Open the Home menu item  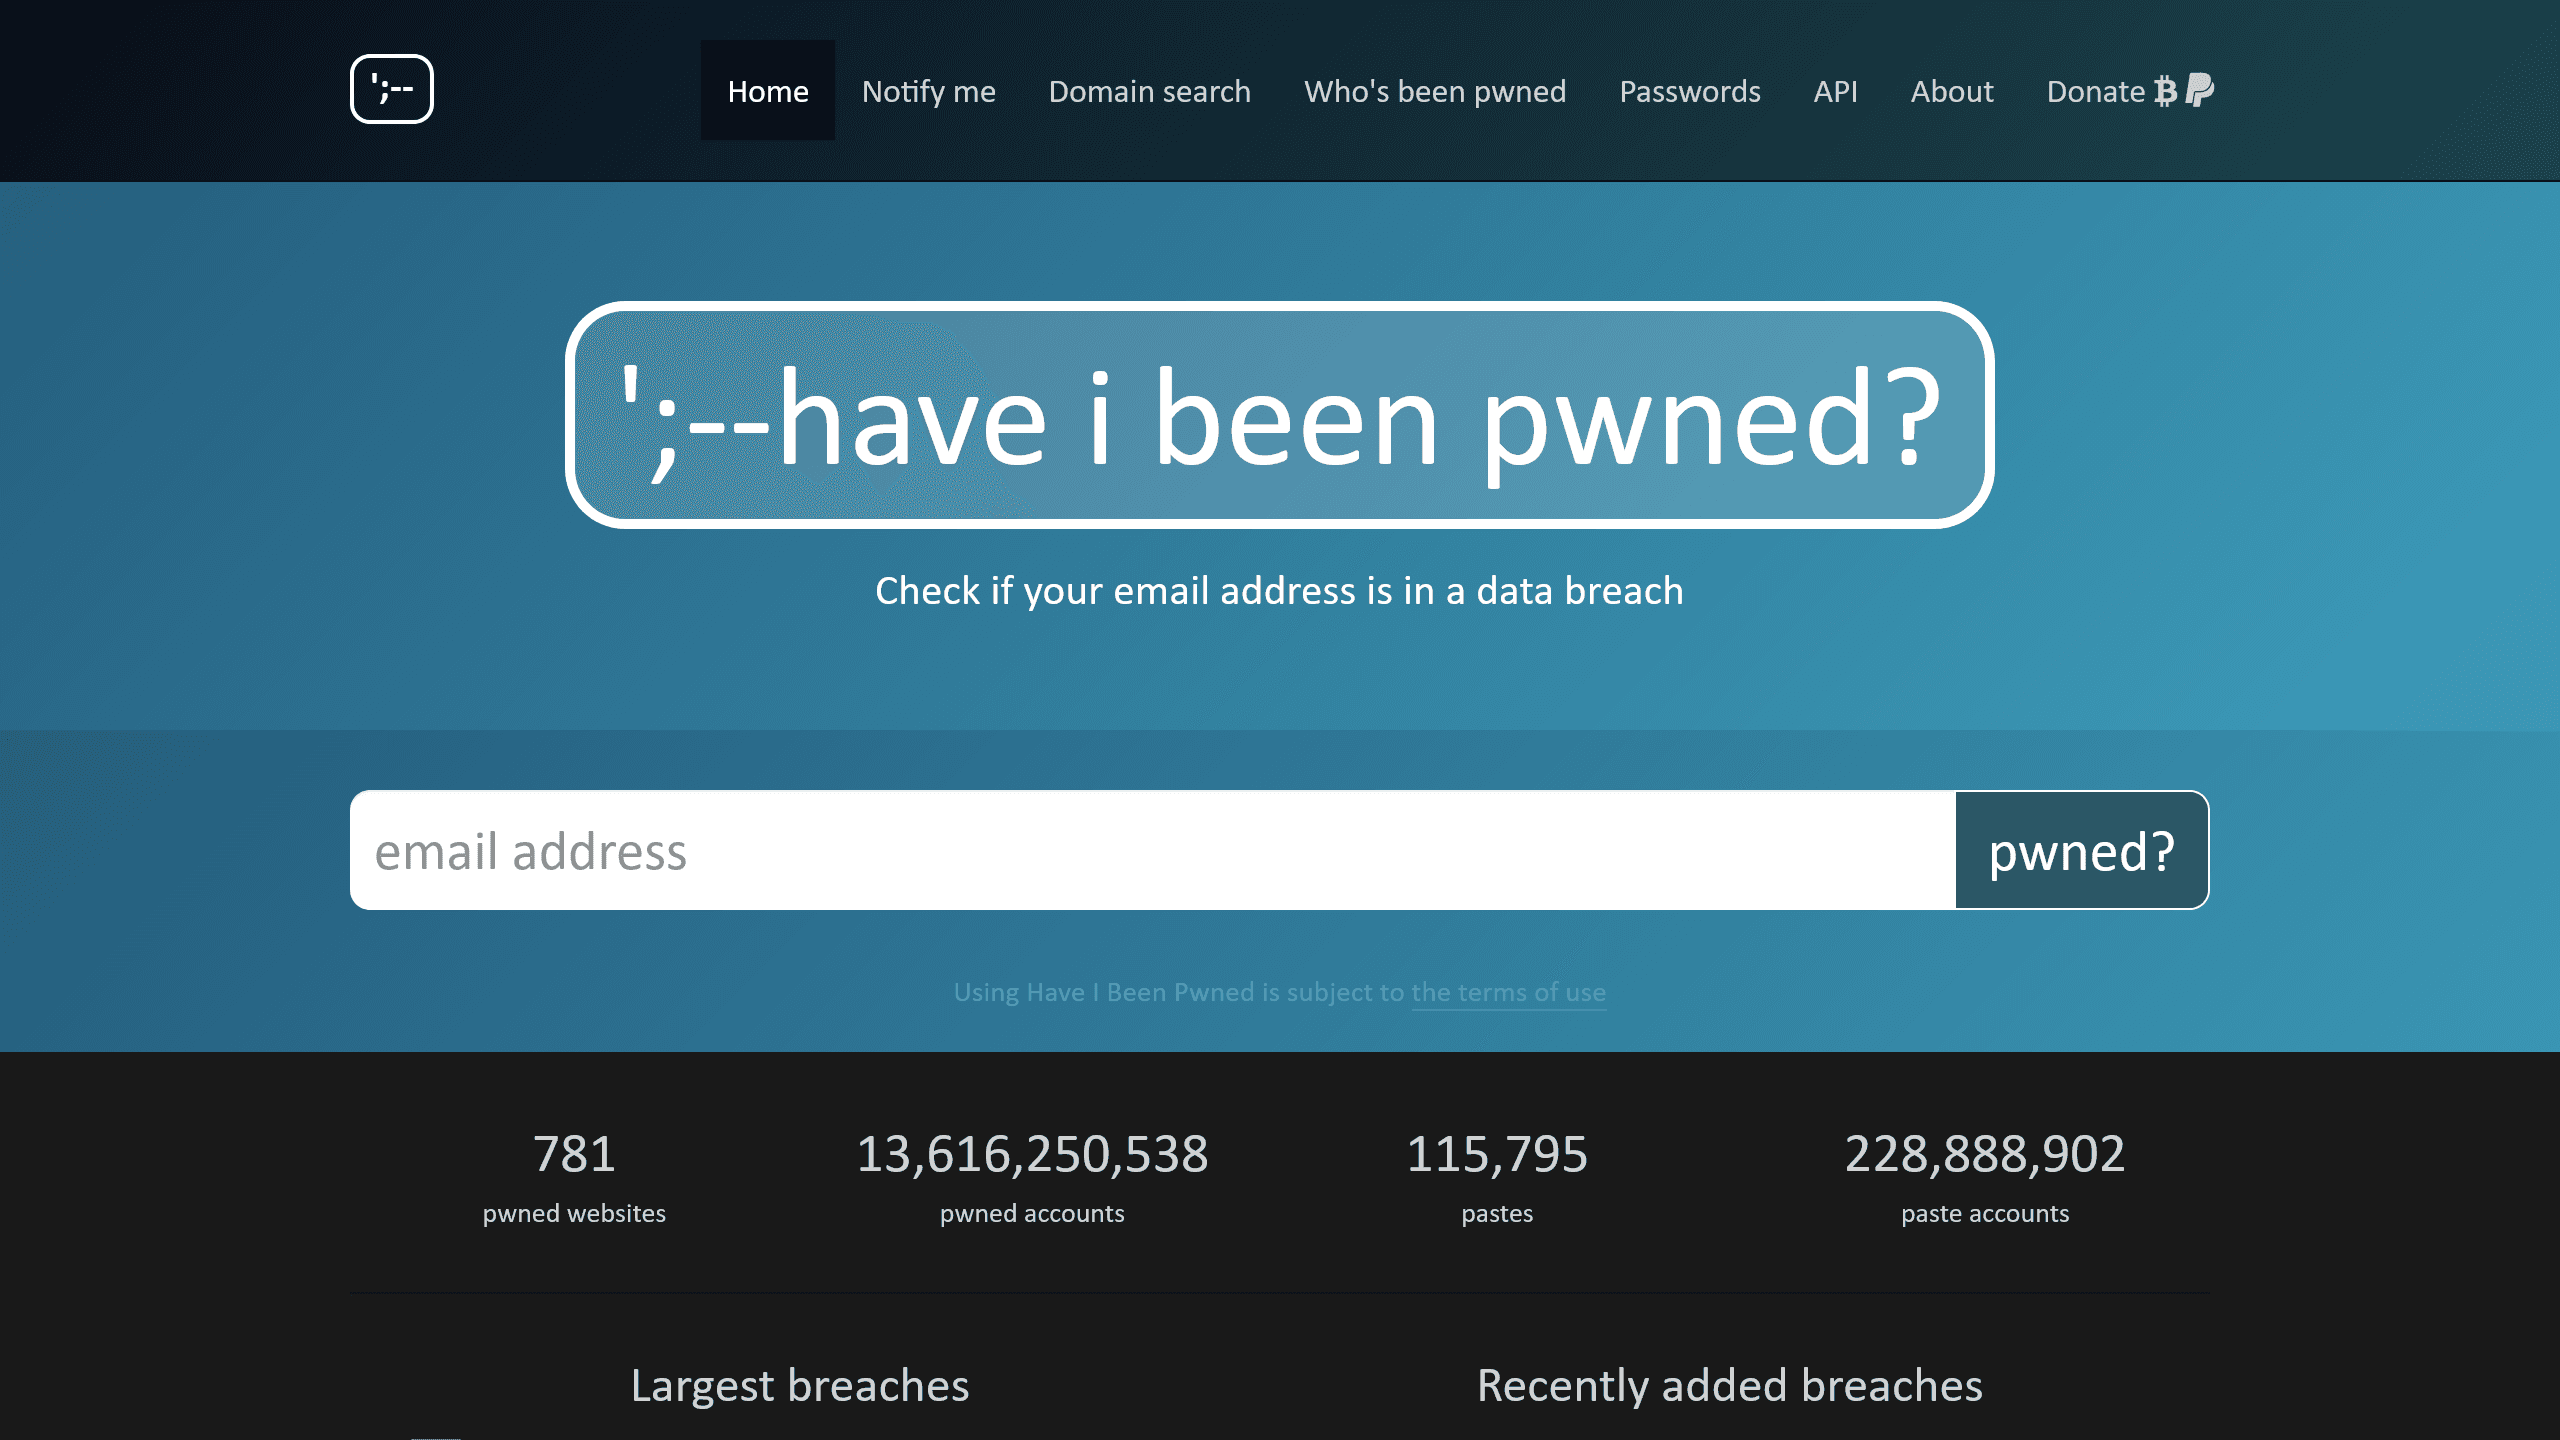(x=768, y=90)
